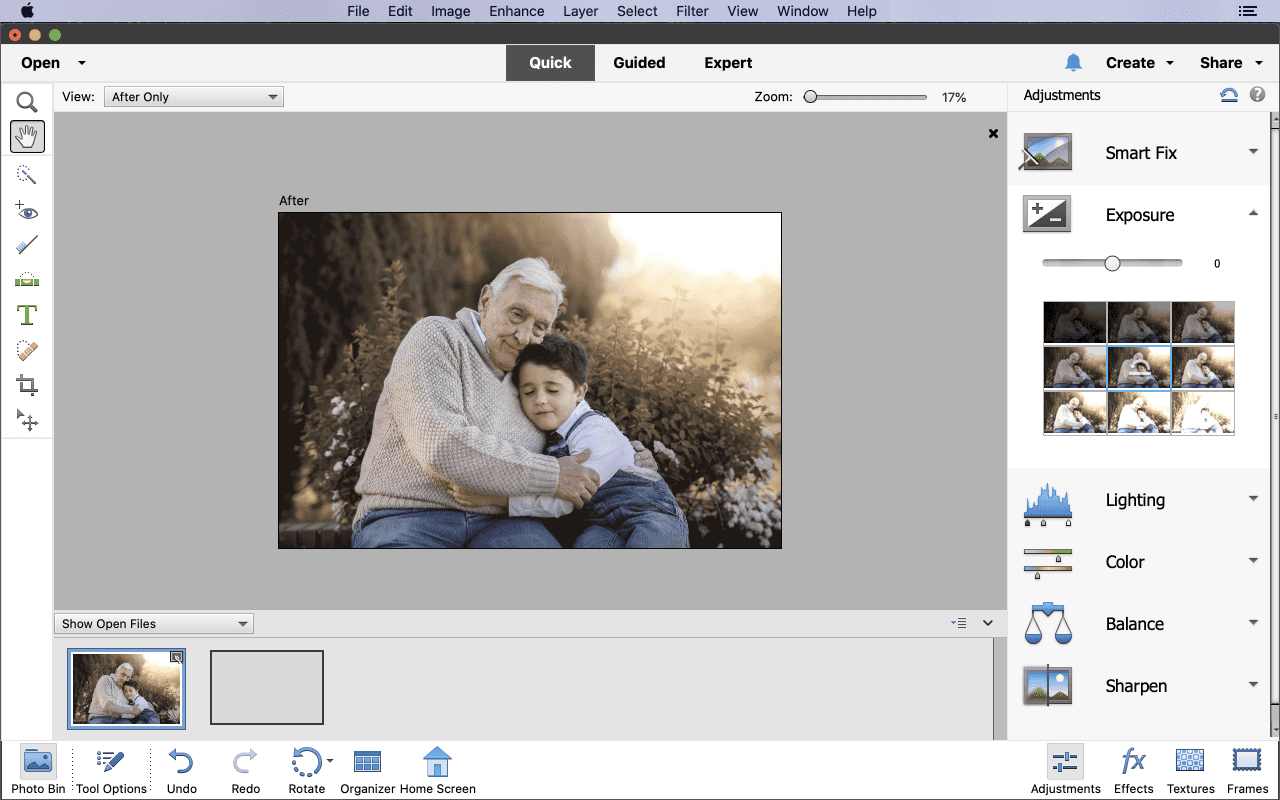Viewport: 1280px width, 800px height.
Task: Open the Layer menu
Action: click(580, 11)
